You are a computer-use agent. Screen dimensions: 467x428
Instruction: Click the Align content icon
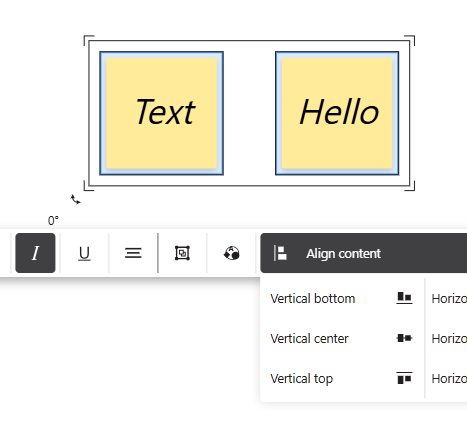pyautogui.click(x=280, y=253)
